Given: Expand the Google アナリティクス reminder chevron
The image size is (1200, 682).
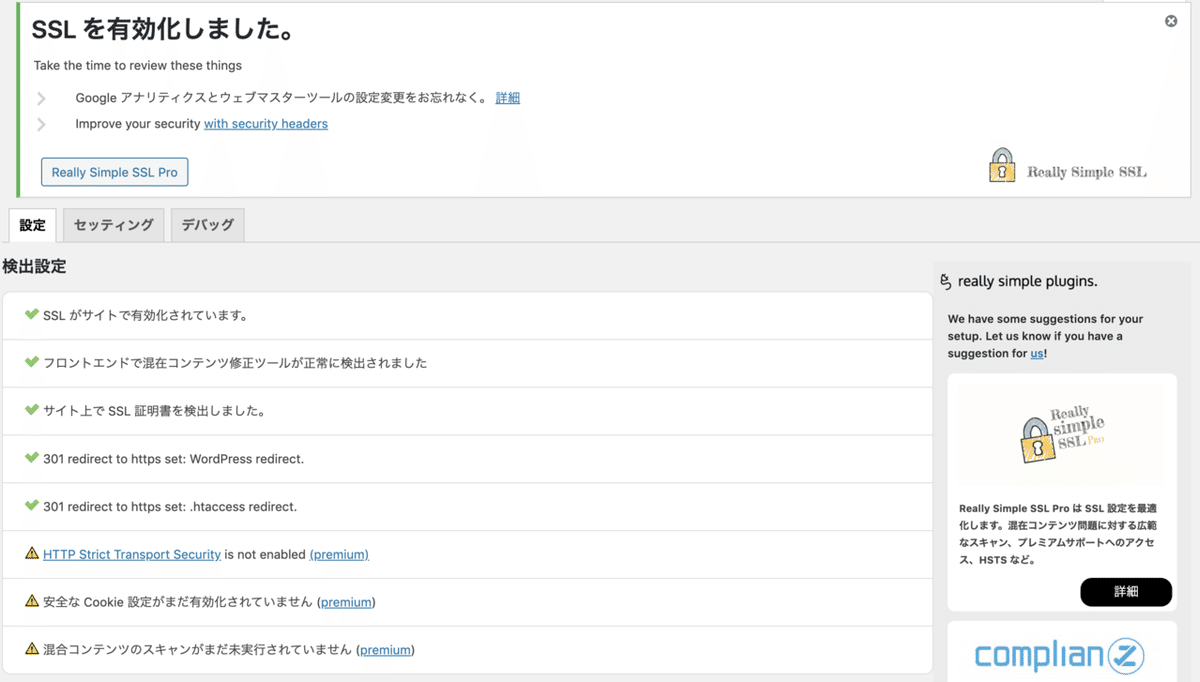Looking at the screenshot, I should 42,99.
